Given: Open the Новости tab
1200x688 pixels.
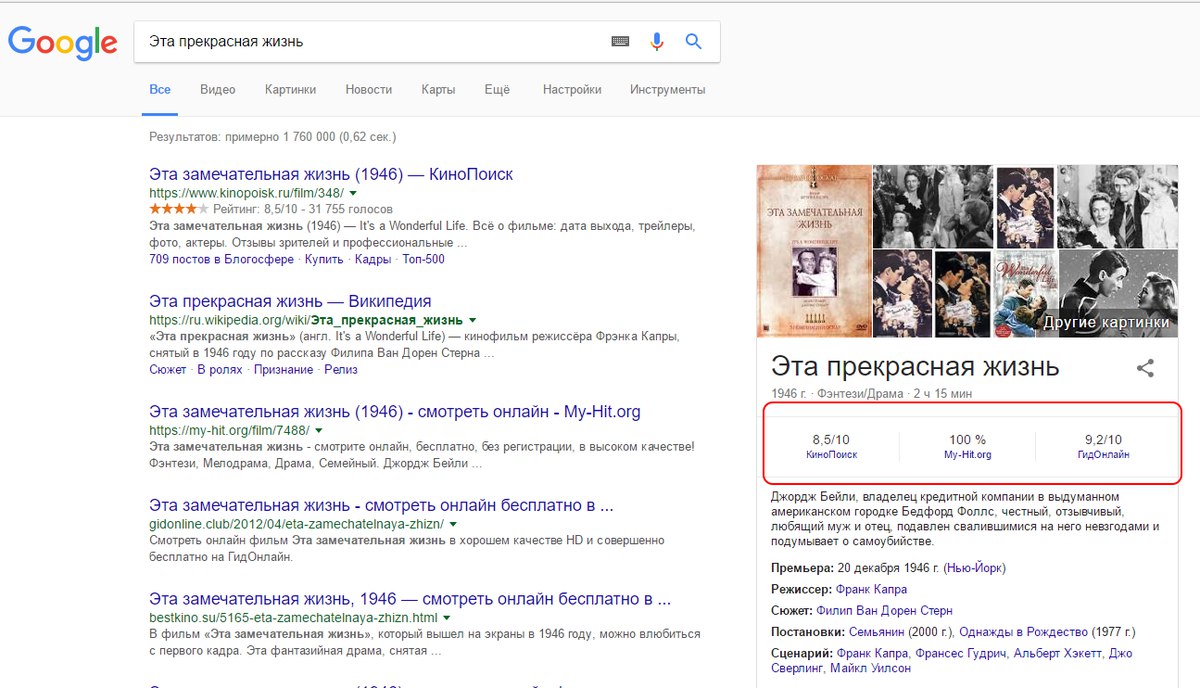Looking at the screenshot, I should [369, 90].
